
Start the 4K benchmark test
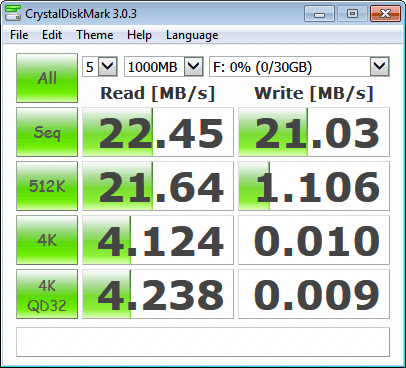(47, 240)
